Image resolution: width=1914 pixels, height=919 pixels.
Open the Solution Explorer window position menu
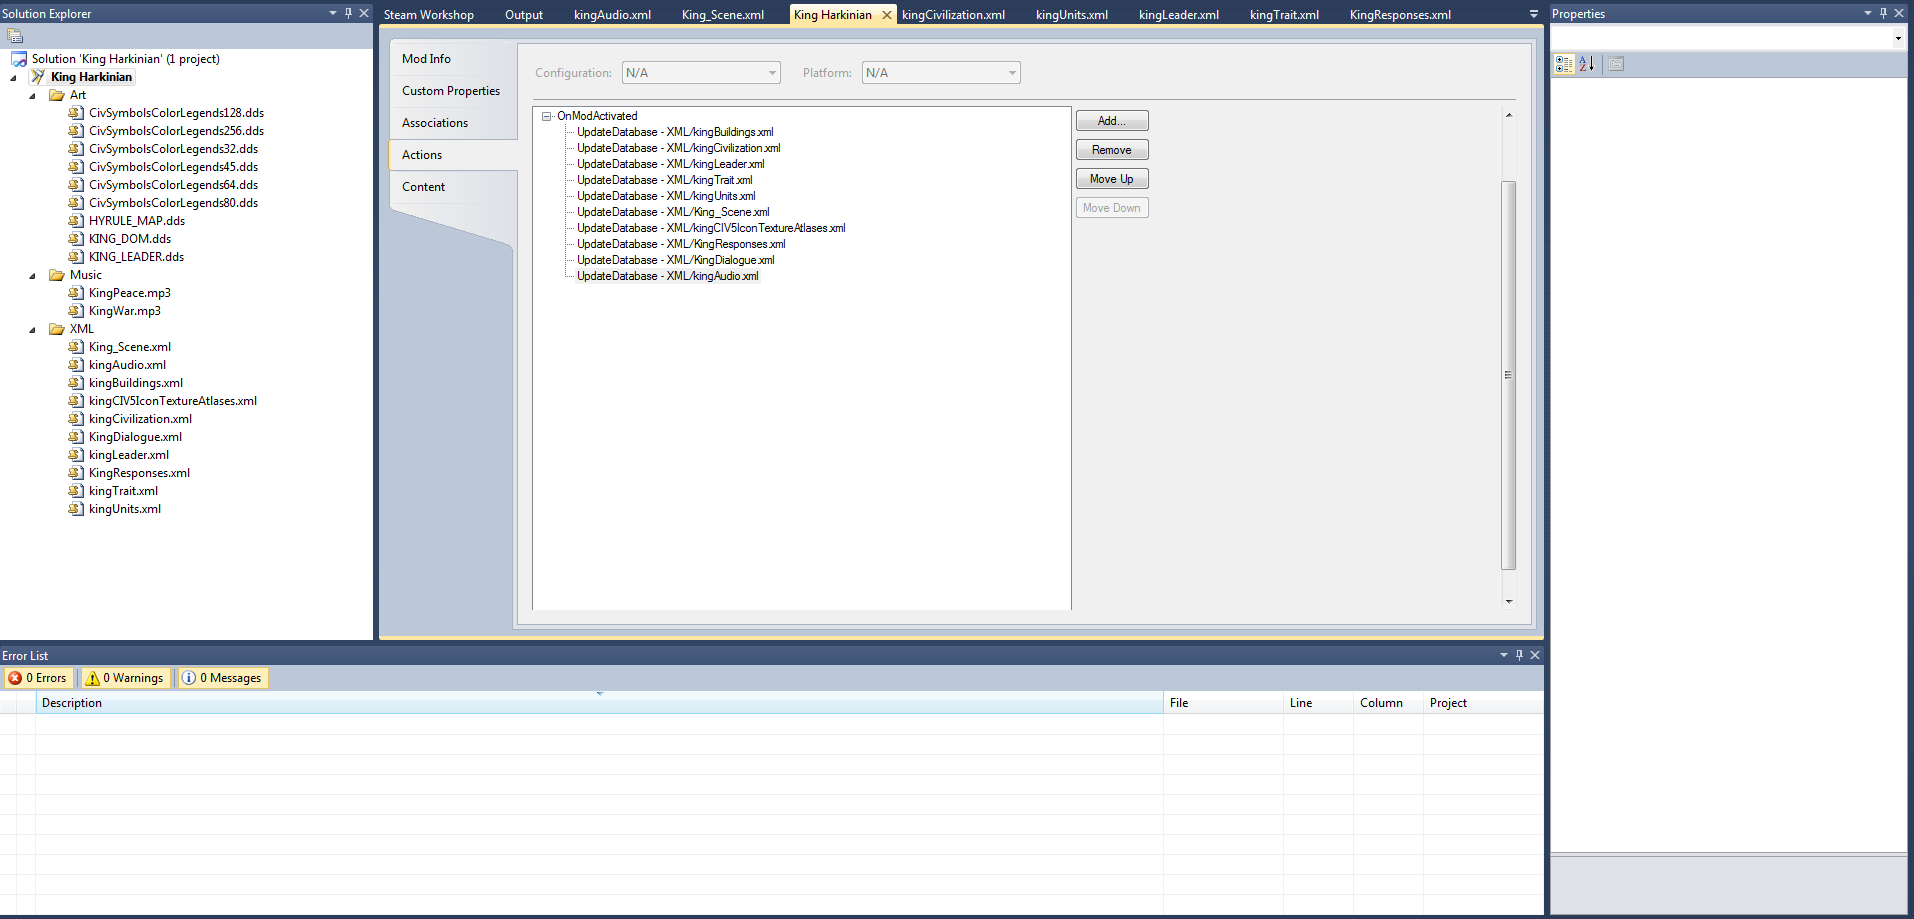coord(333,13)
